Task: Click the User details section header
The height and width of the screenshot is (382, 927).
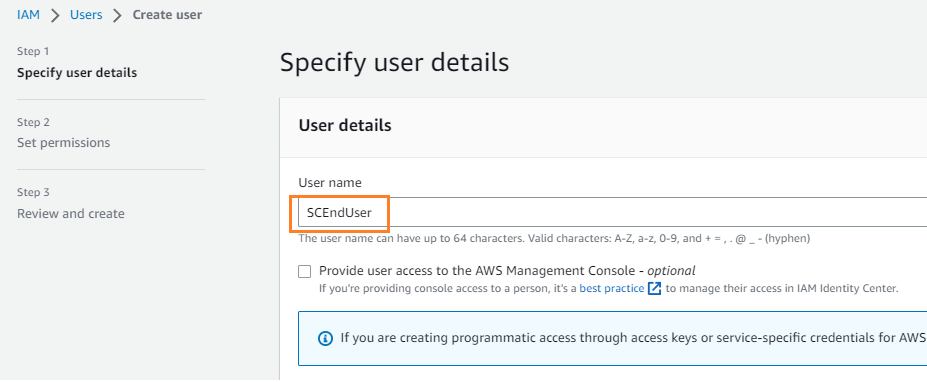Action: pyautogui.click(x=345, y=125)
